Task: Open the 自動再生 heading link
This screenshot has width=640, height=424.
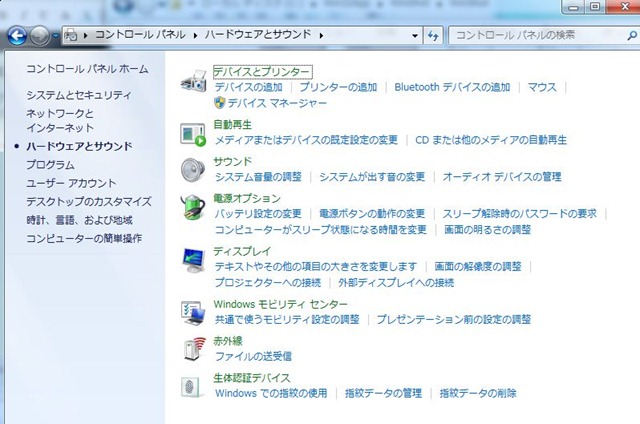Action: pos(233,124)
